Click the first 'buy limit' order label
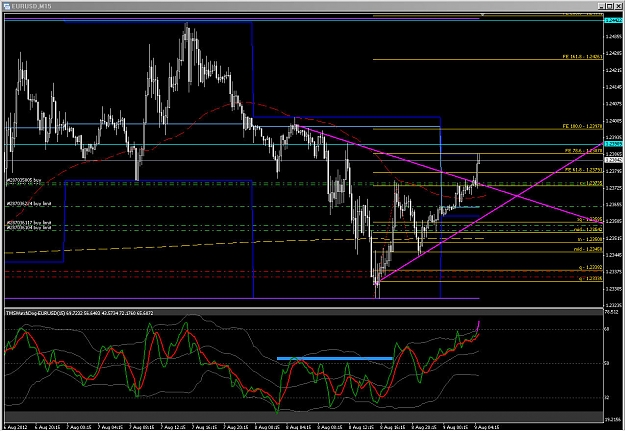This screenshot has width=625, height=431. pos(29,203)
